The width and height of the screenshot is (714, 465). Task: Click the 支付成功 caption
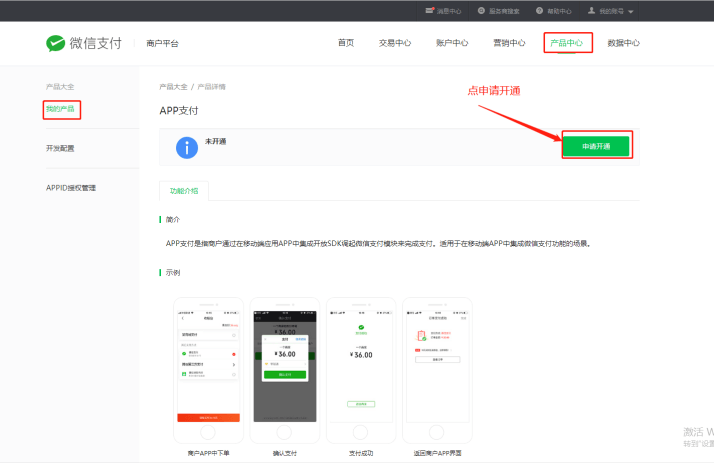click(361, 453)
